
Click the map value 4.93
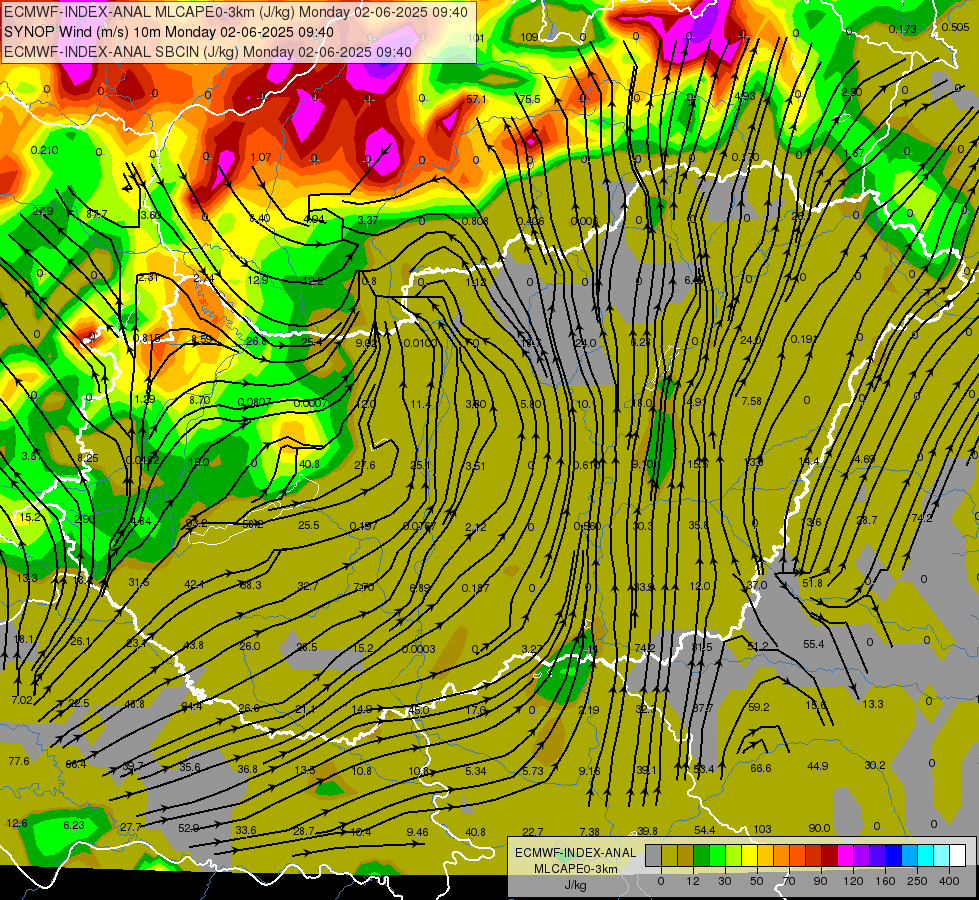coord(744,96)
